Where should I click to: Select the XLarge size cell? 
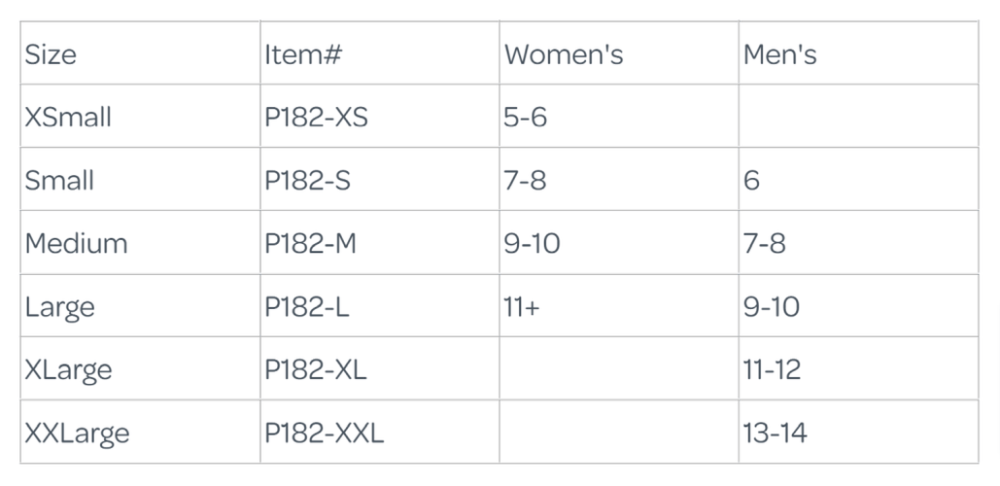click(68, 369)
